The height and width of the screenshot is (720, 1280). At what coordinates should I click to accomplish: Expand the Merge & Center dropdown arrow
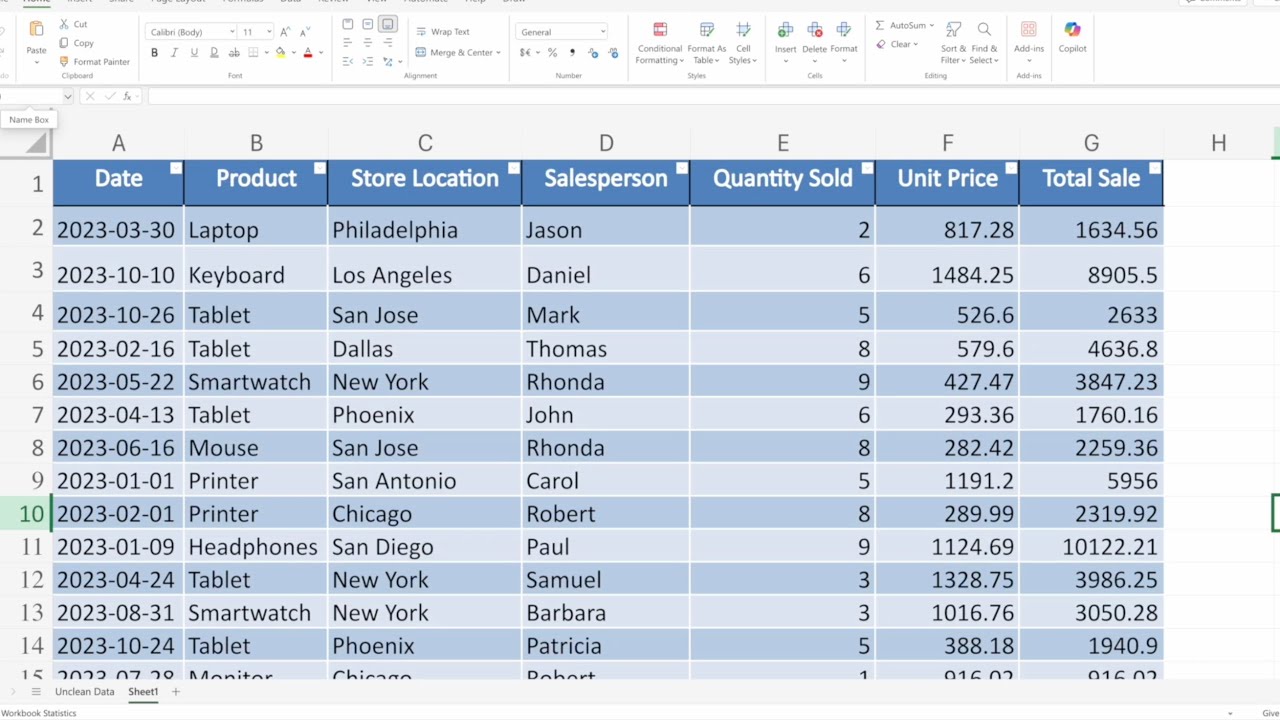pyautogui.click(x=498, y=53)
